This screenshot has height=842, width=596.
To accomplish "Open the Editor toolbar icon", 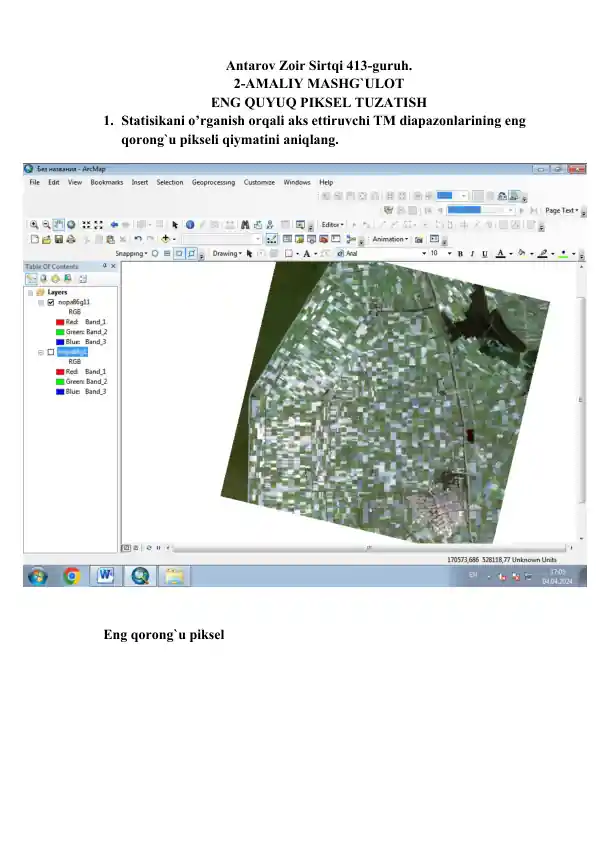I will pos(272,239).
